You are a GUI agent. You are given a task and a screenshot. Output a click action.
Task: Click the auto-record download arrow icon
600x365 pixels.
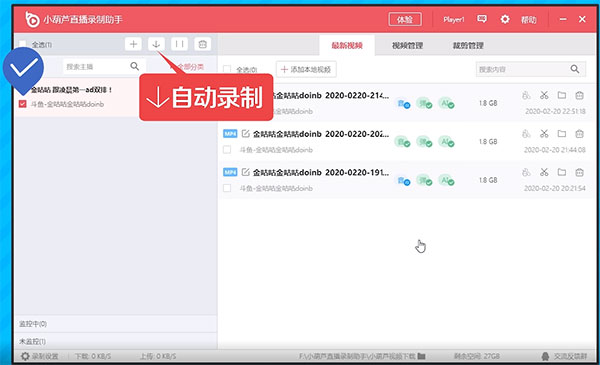(156, 44)
